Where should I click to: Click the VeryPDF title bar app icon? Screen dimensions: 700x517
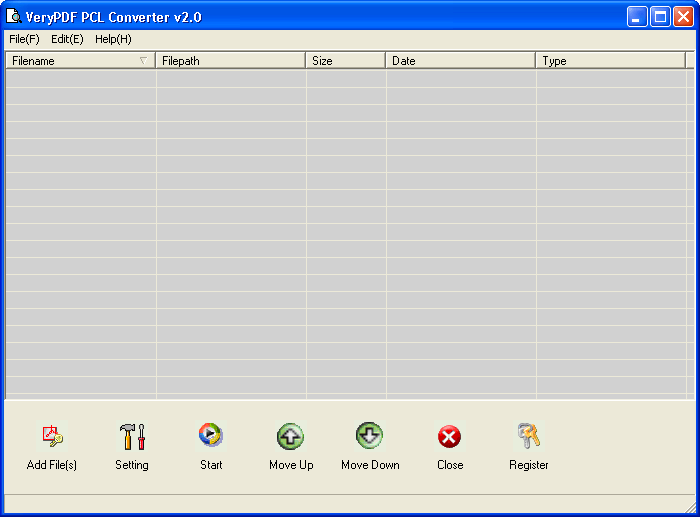[x=14, y=16]
